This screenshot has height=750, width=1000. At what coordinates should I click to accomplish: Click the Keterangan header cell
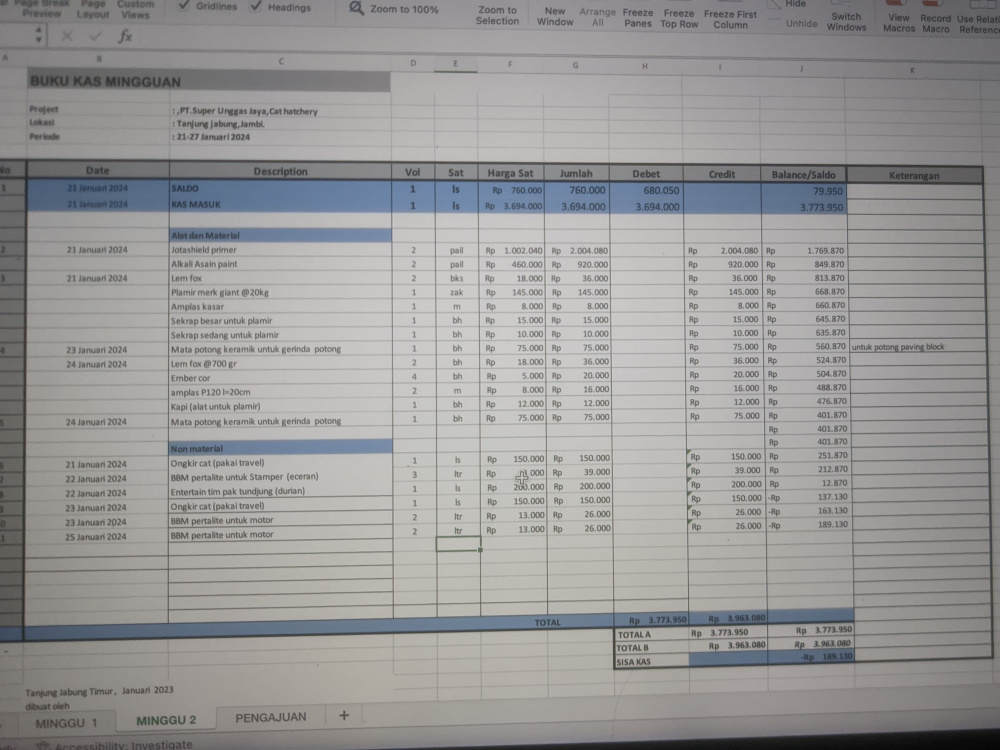click(914, 175)
